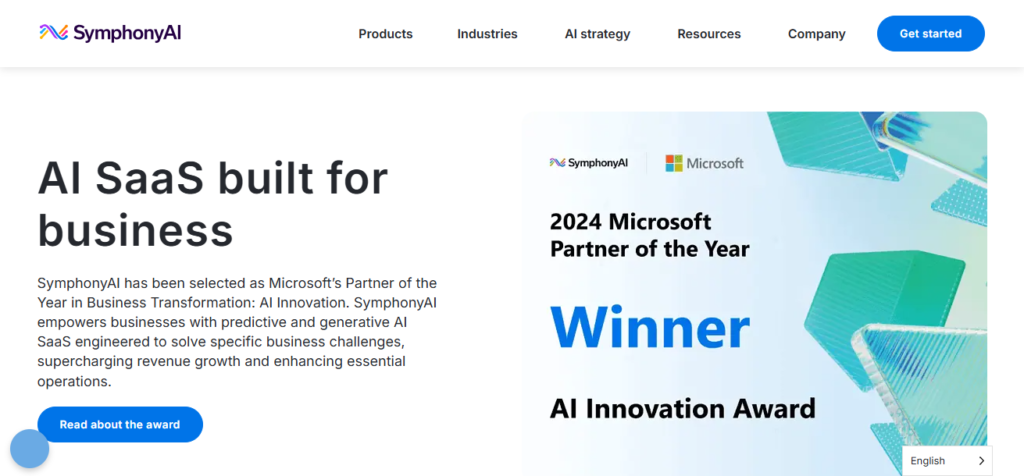Click the SymphonyAI wordmark in the header
This screenshot has width=1024, height=476.
coord(127,33)
